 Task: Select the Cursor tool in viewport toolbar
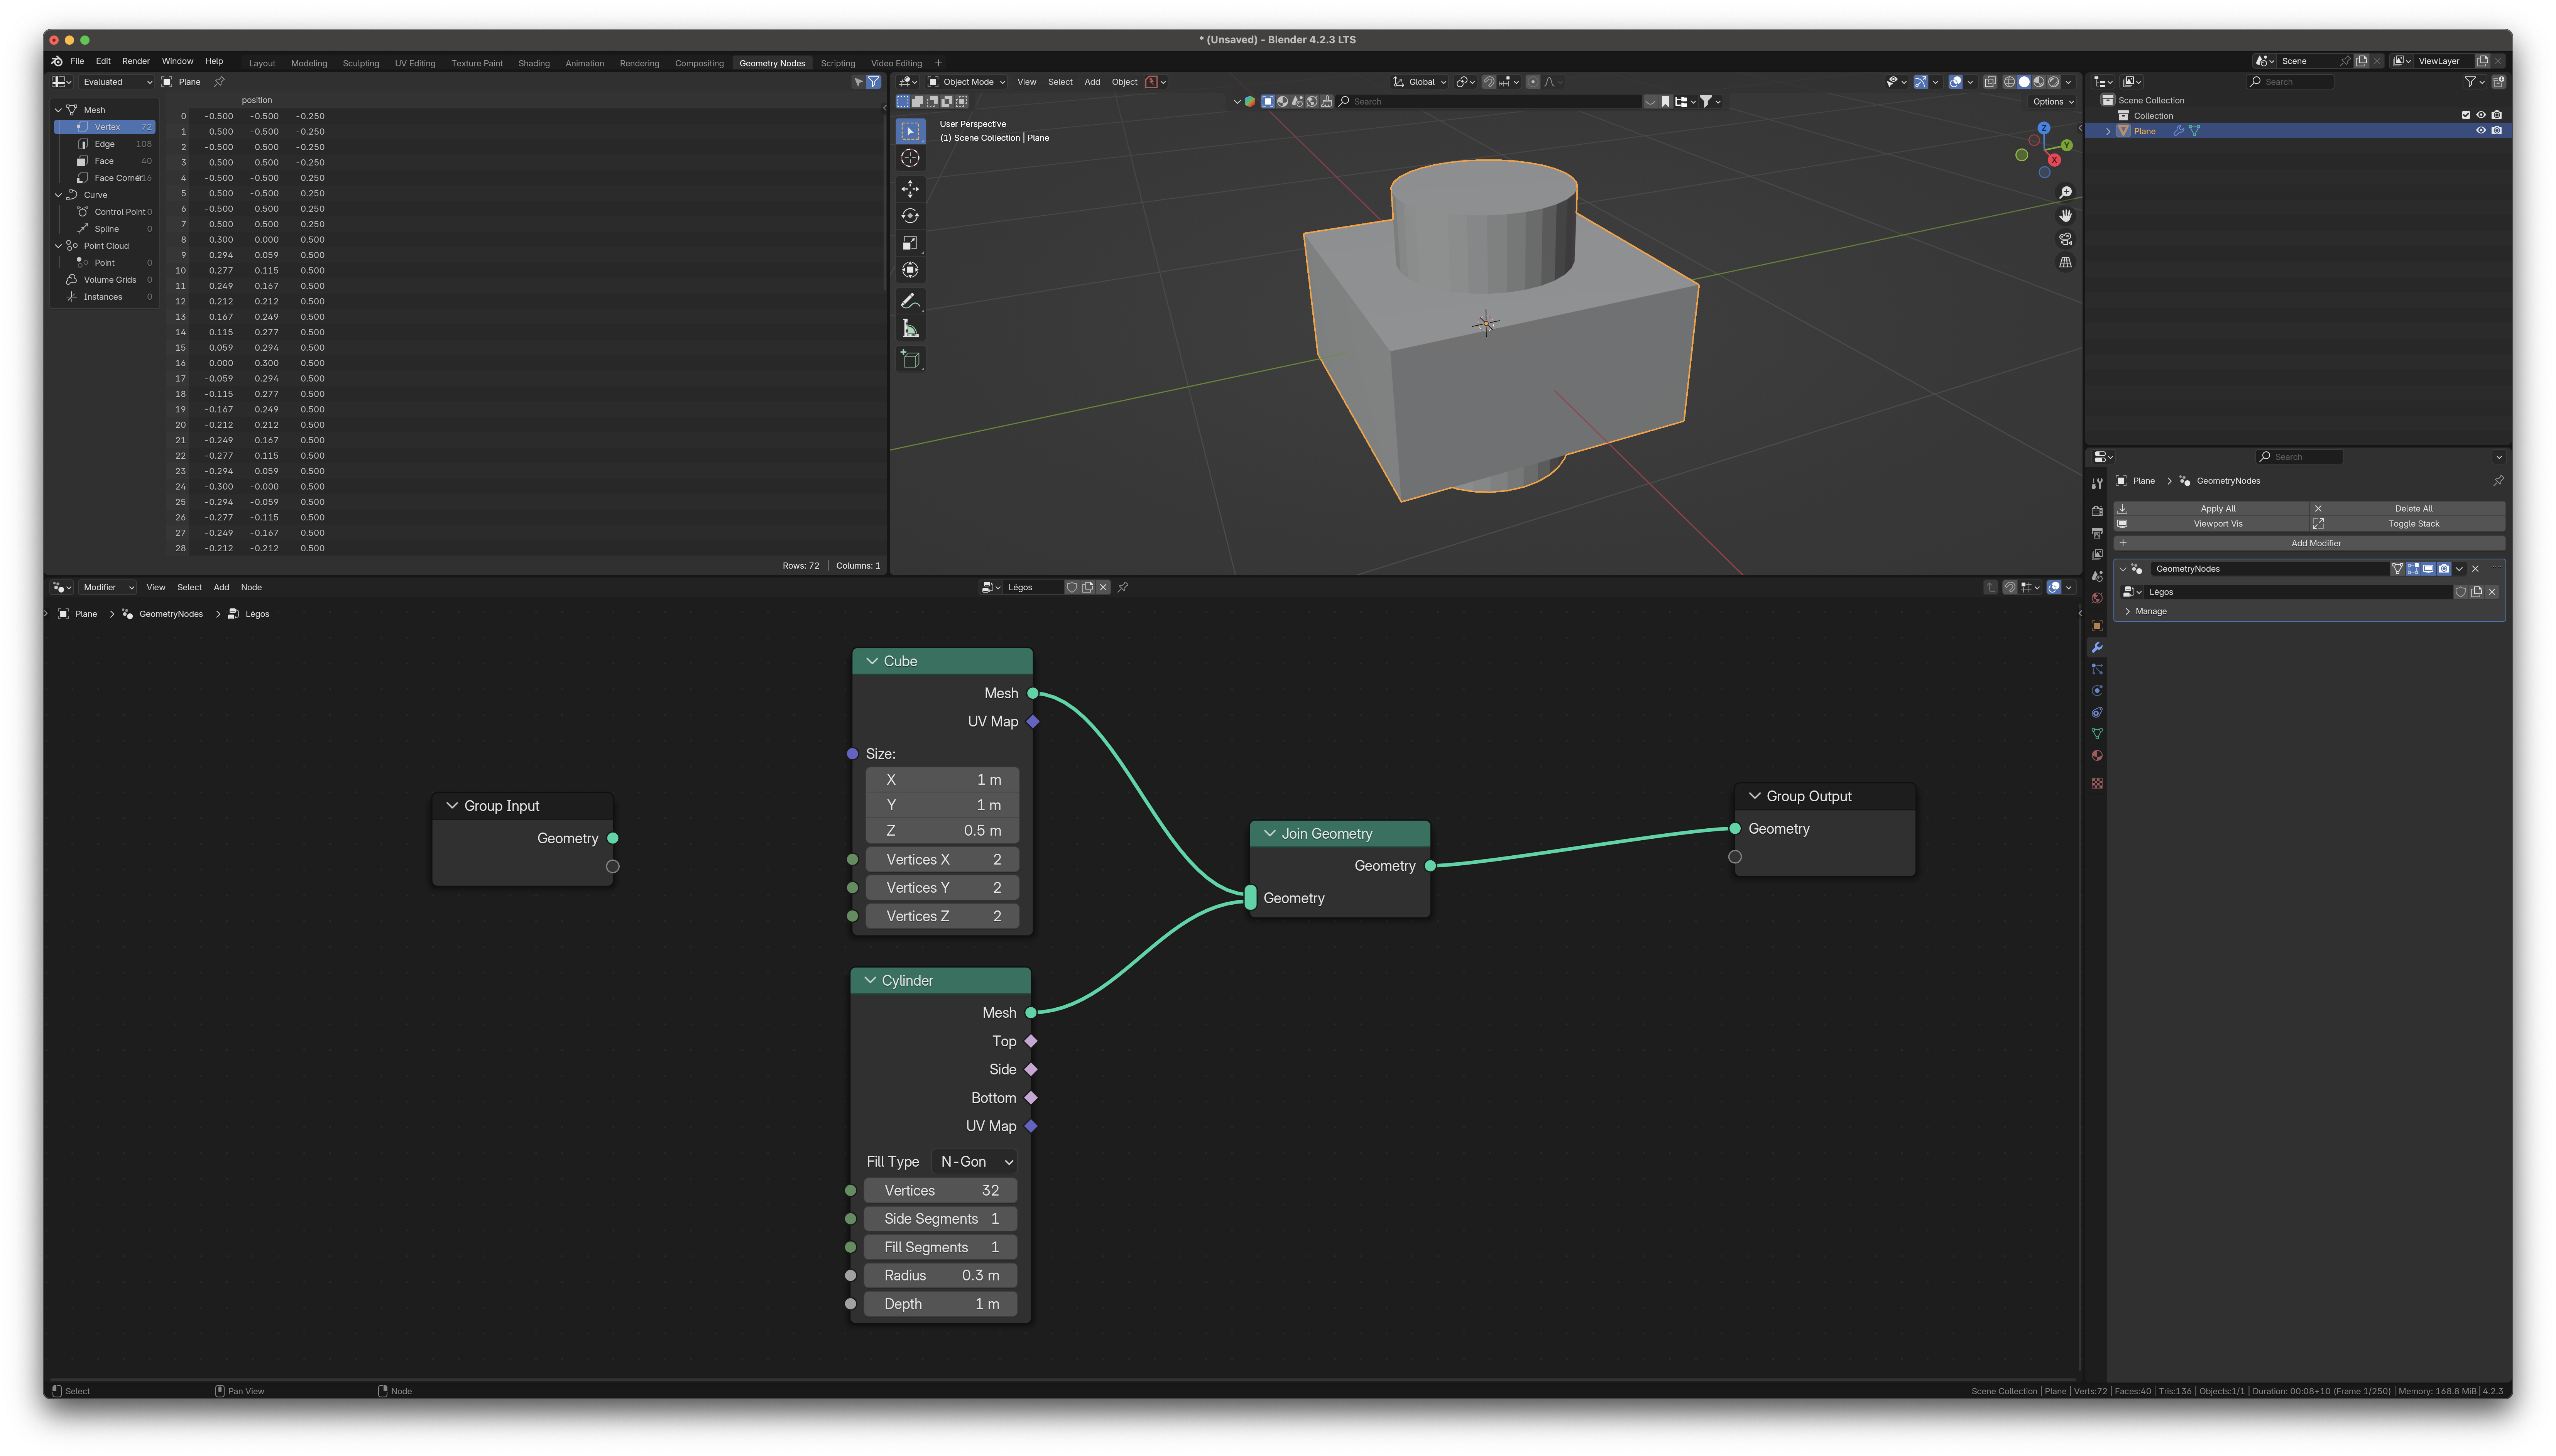coord(910,158)
